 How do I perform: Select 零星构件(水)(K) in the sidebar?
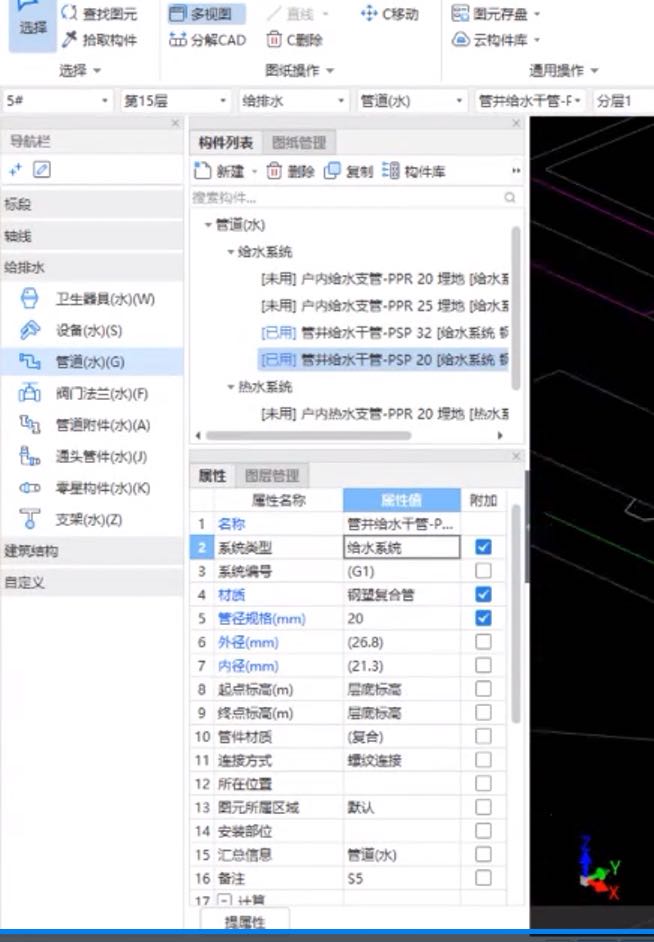[92, 488]
